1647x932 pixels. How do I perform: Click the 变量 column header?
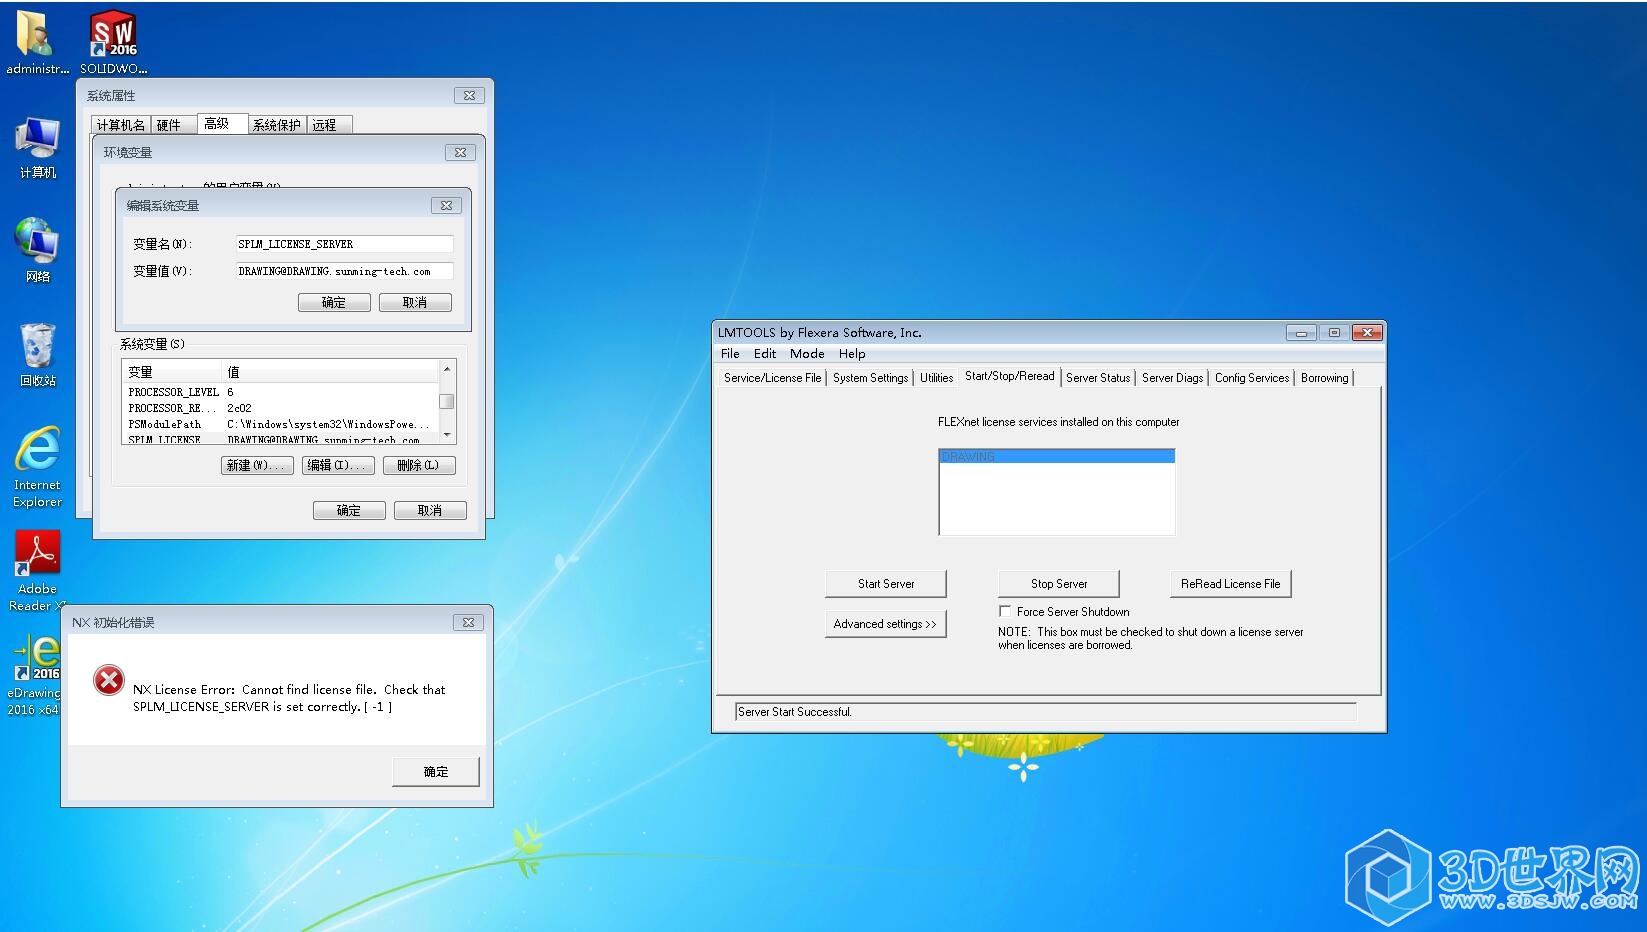[172, 372]
